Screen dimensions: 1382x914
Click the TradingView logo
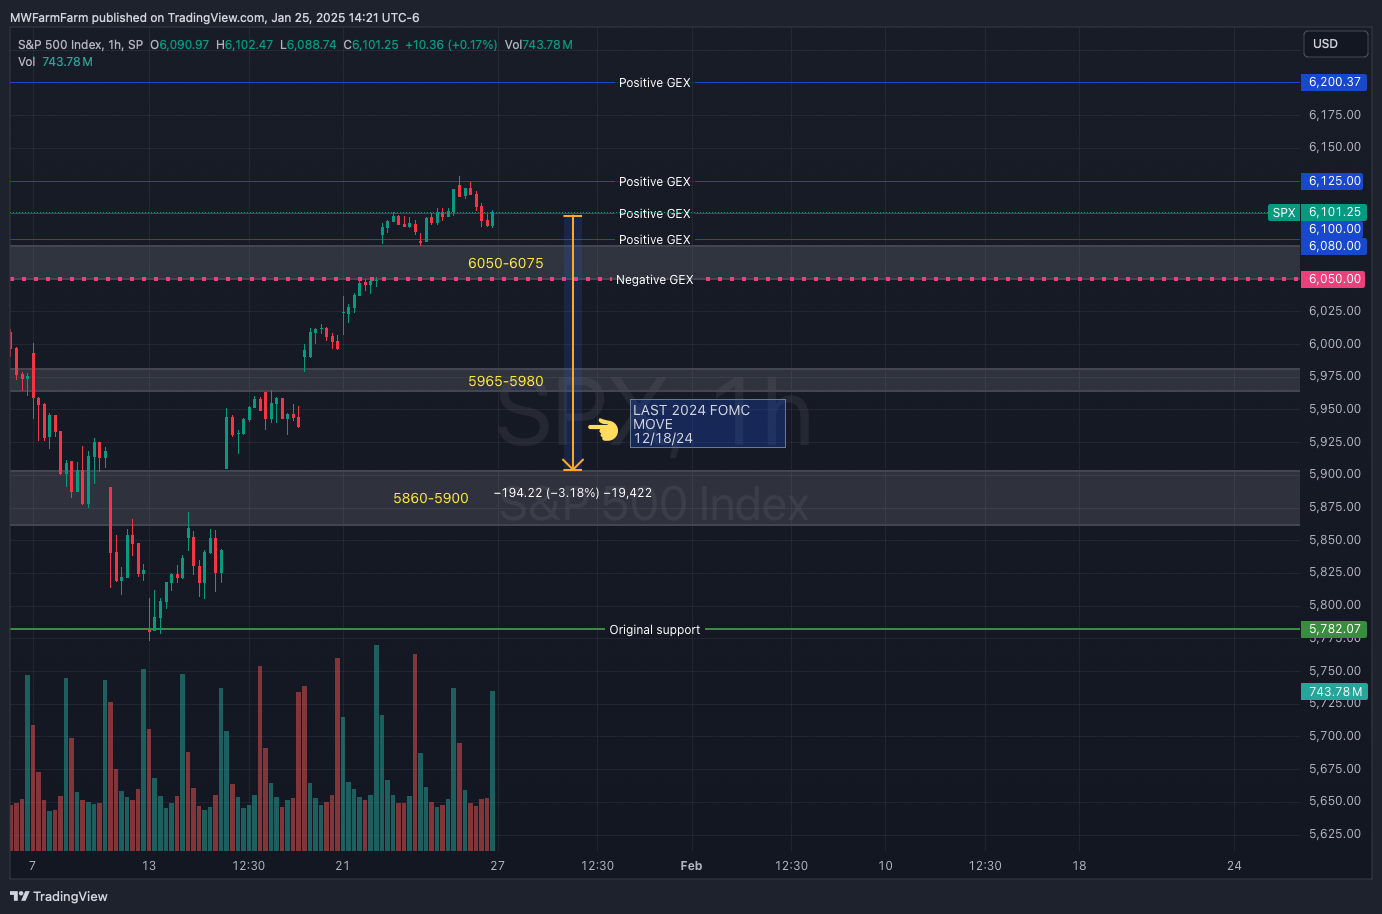(x=59, y=896)
